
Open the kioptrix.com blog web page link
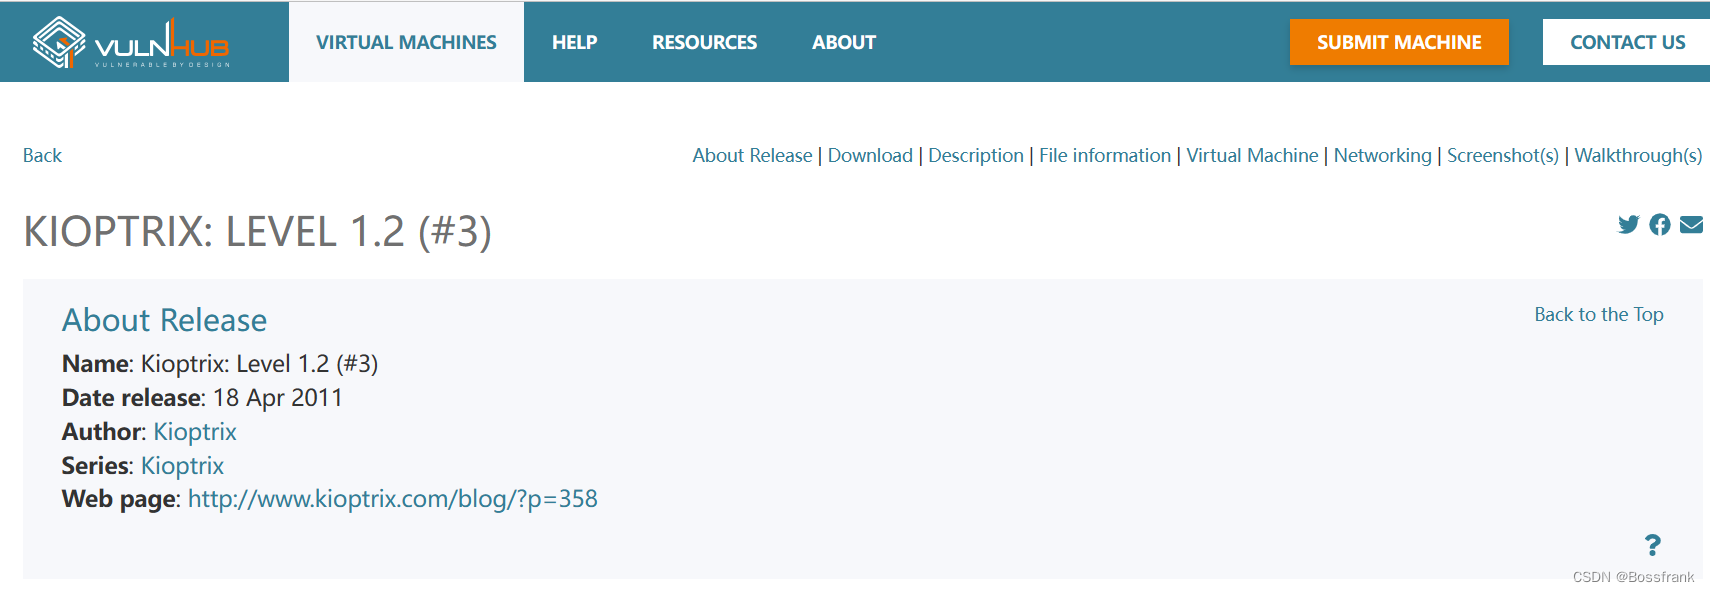393,499
